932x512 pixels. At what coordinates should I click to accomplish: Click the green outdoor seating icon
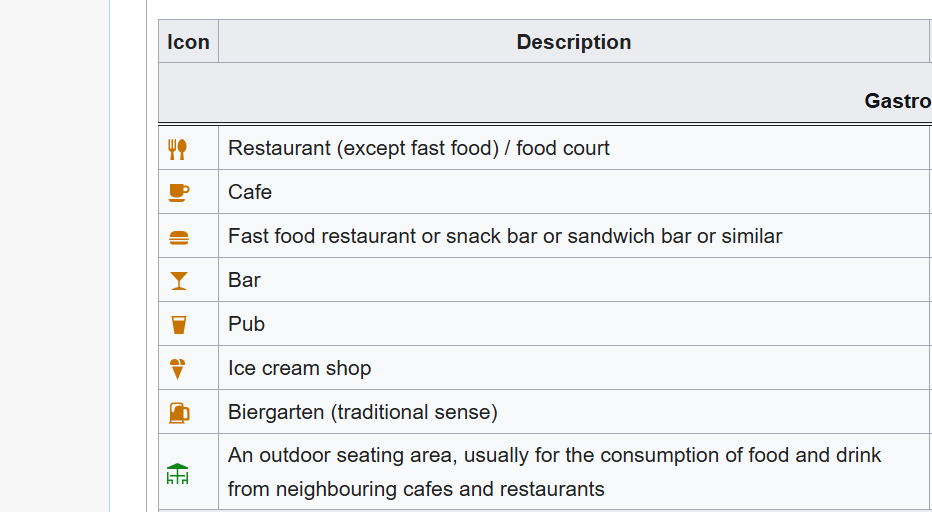click(177, 473)
